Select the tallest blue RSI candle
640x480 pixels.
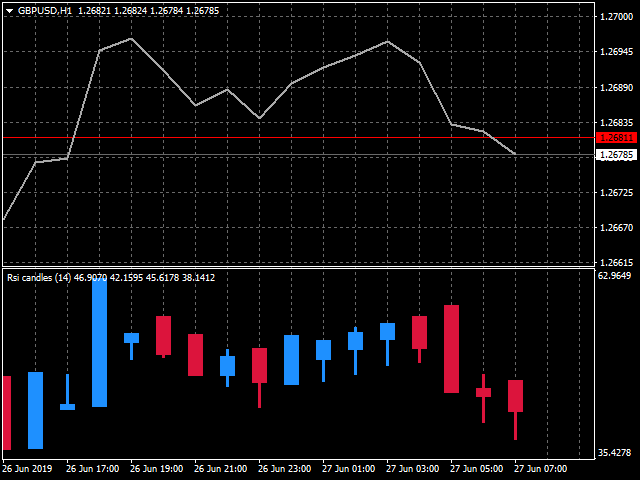99,342
